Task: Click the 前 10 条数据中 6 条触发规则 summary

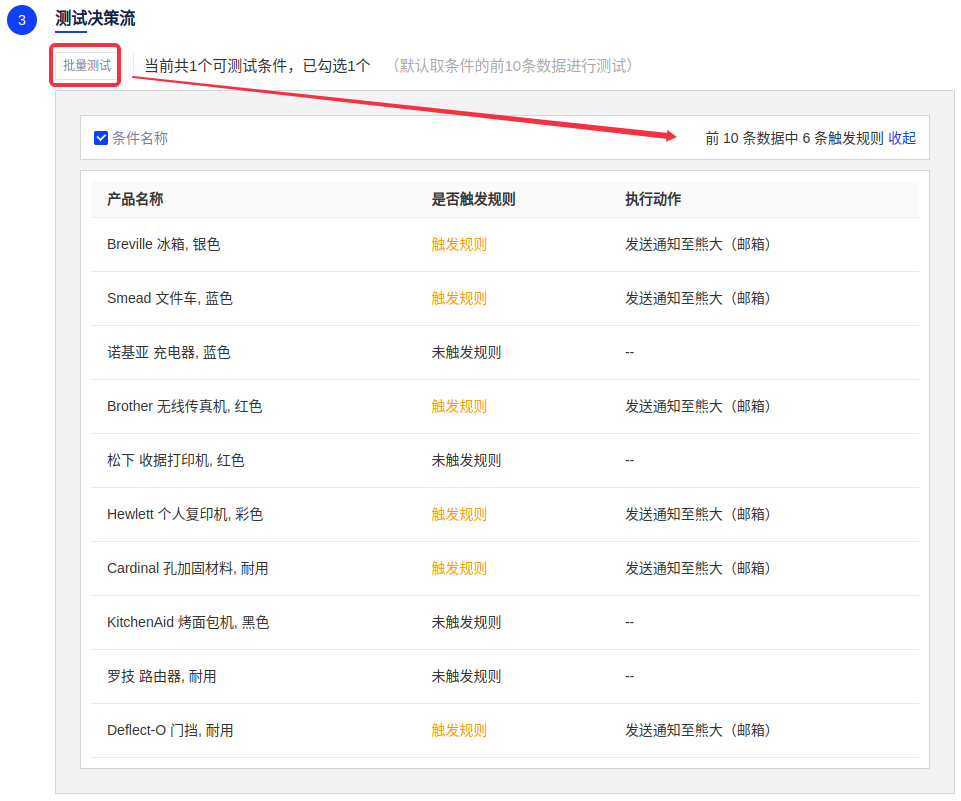Action: click(794, 138)
